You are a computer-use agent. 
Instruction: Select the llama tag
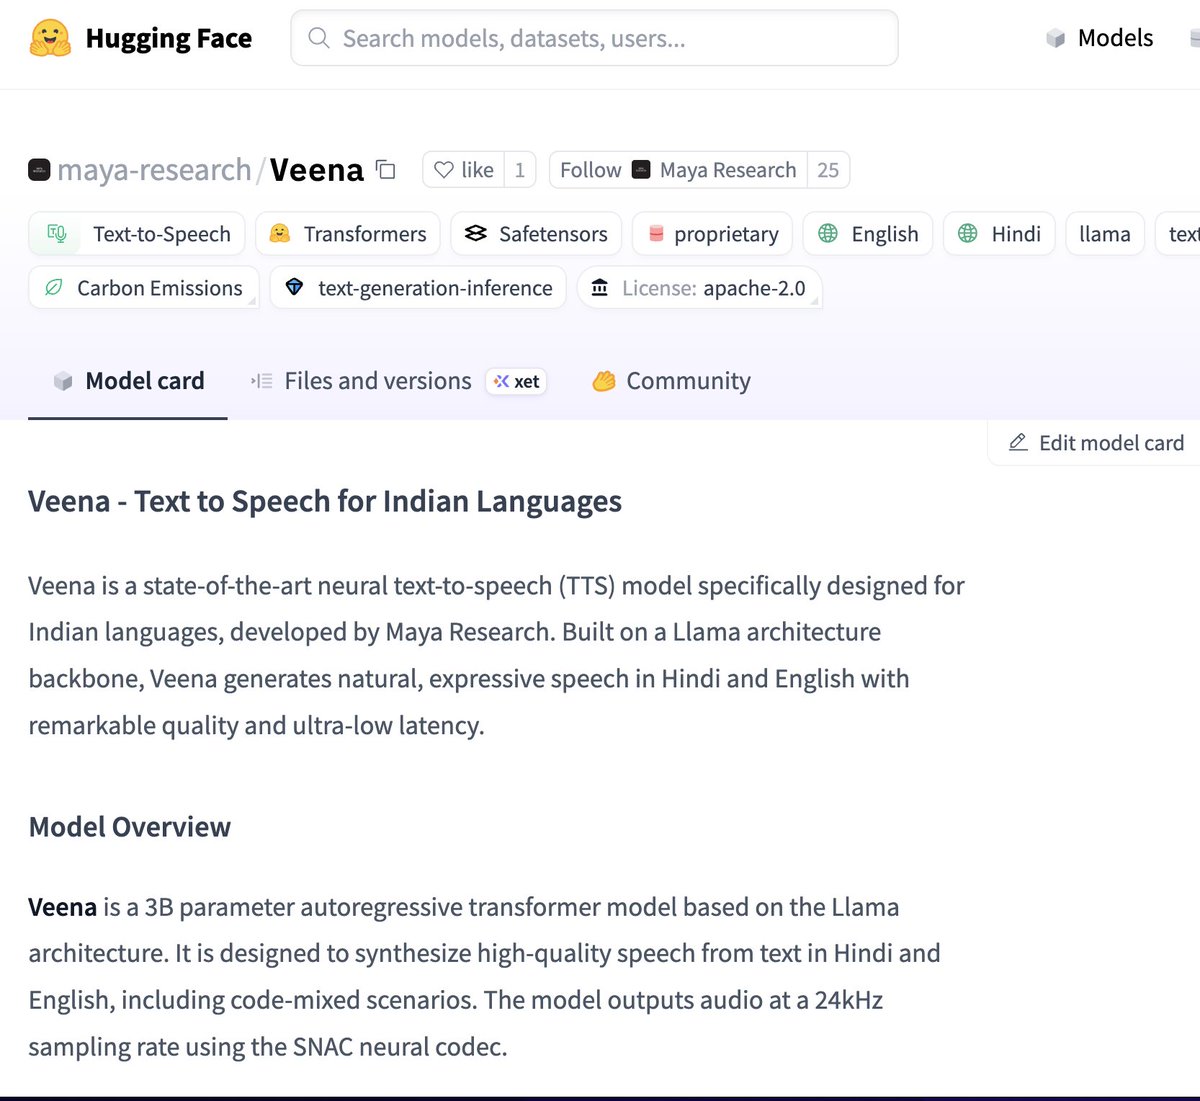(x=1105, y=234)
